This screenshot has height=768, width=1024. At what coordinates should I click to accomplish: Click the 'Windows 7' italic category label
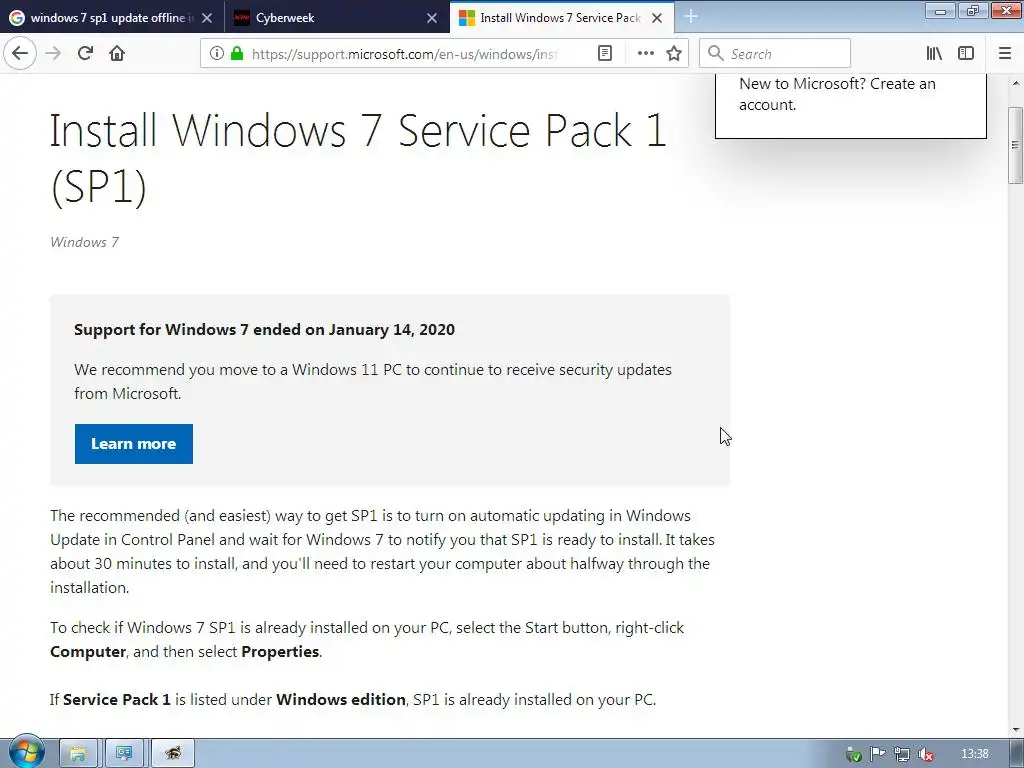click(84, 242)
